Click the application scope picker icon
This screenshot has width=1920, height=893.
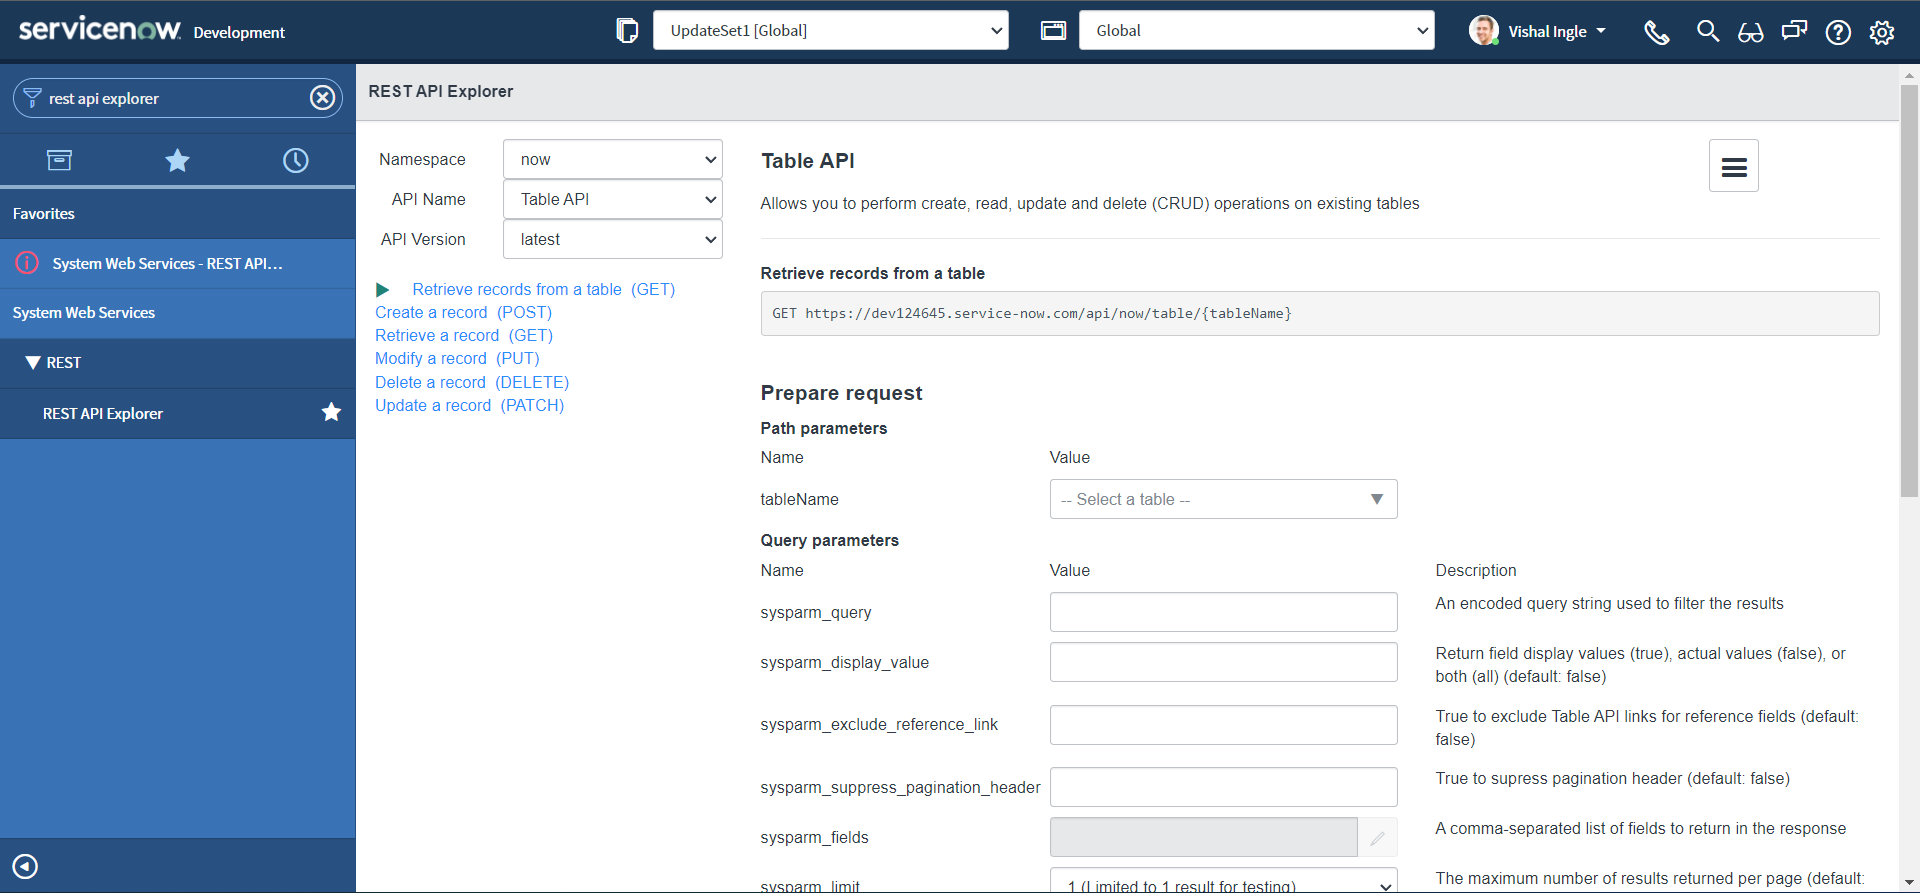click(1053, 31)
